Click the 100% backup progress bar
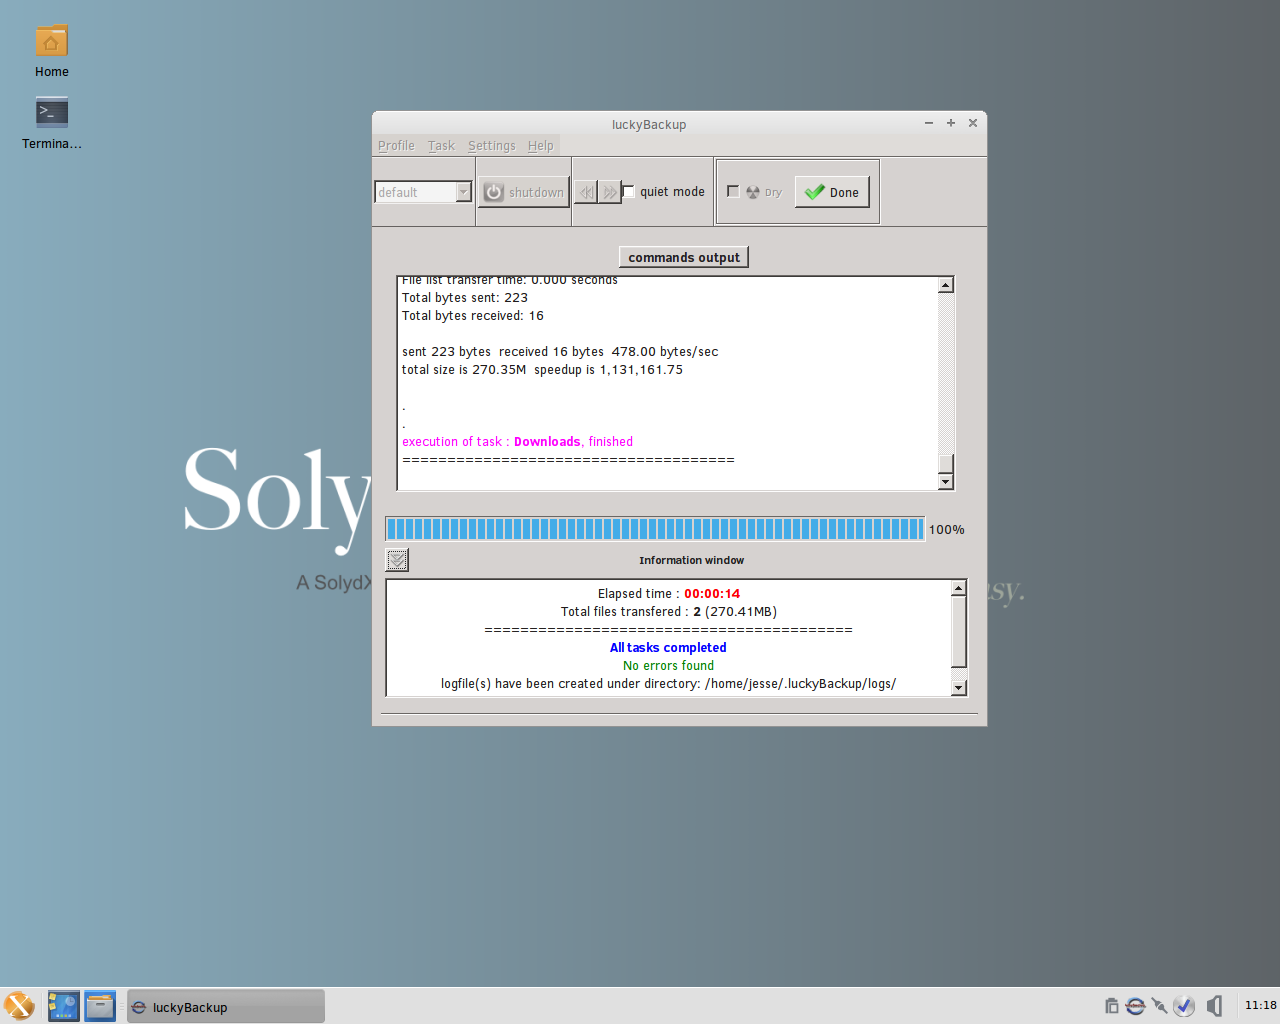The height and width of the screenshot is (1024, 1280). coord(655,529)
